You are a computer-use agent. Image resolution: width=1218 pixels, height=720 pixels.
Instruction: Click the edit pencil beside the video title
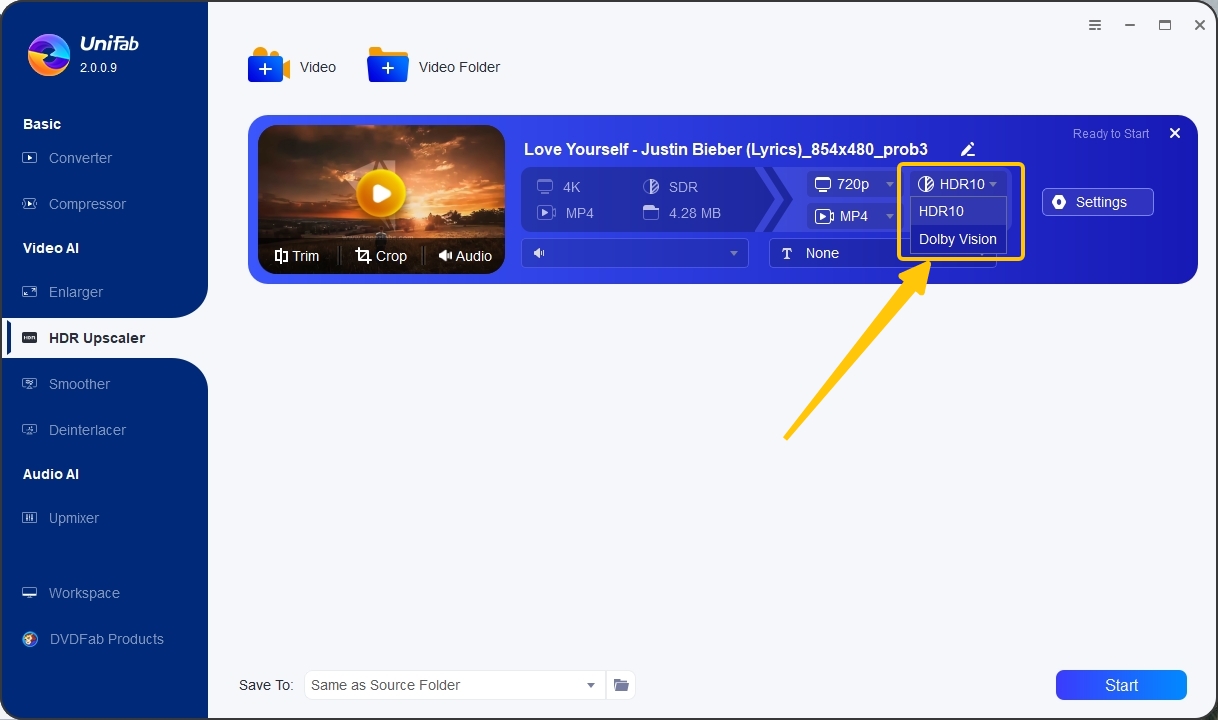coord(967,149)
